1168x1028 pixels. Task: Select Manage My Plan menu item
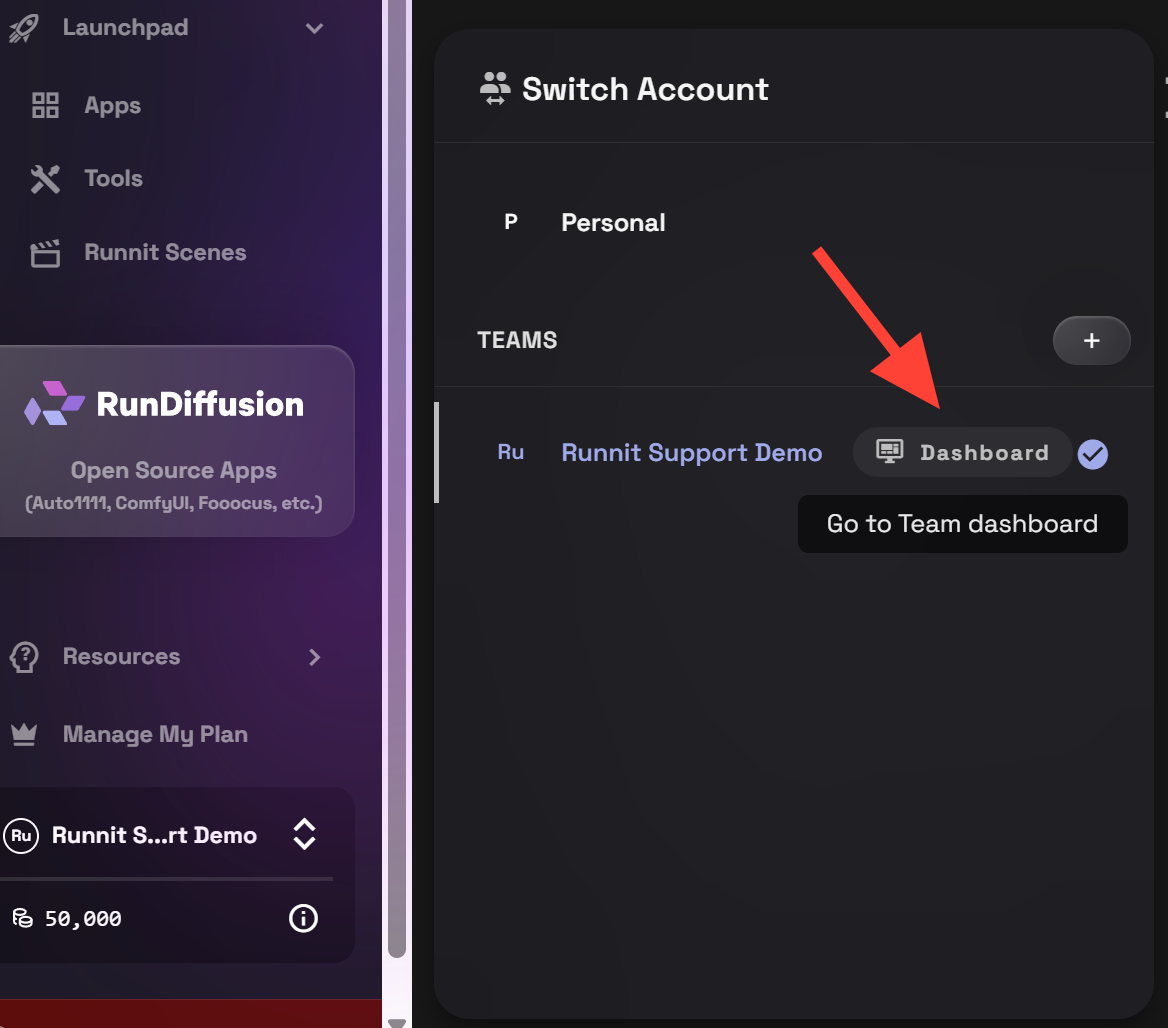(x=154, y=735)
